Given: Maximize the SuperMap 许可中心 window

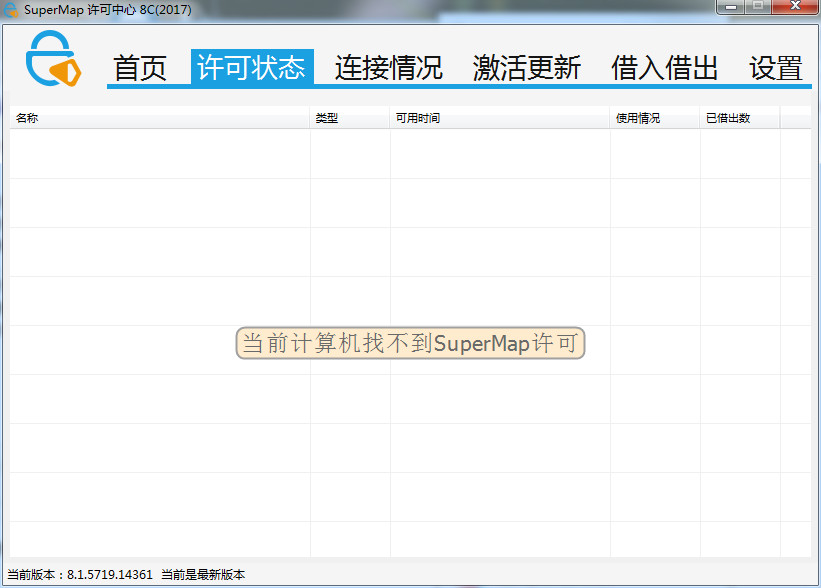Looking at the screenshot, I should (x=758, y=7).
